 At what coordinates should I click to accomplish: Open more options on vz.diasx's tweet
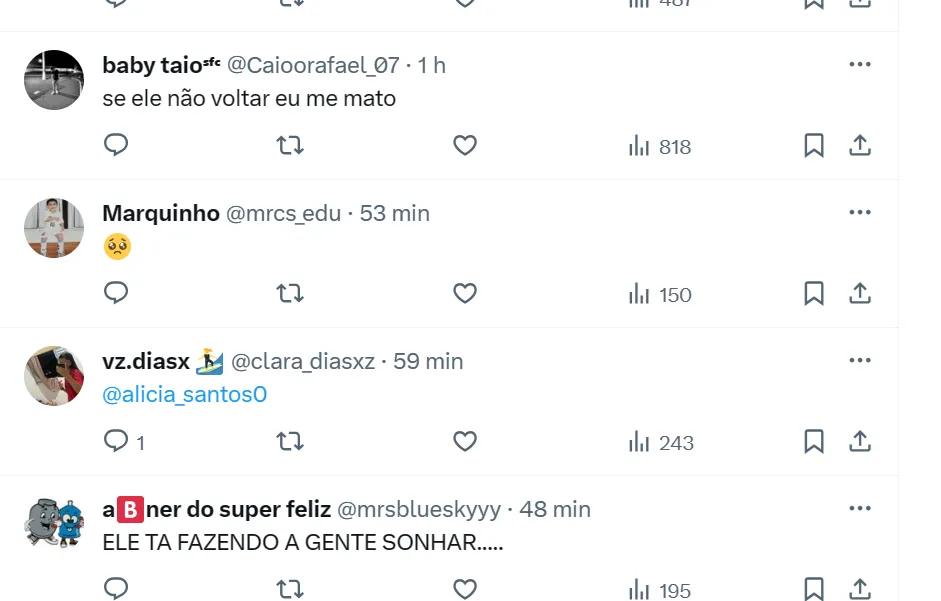click(860, 361)
